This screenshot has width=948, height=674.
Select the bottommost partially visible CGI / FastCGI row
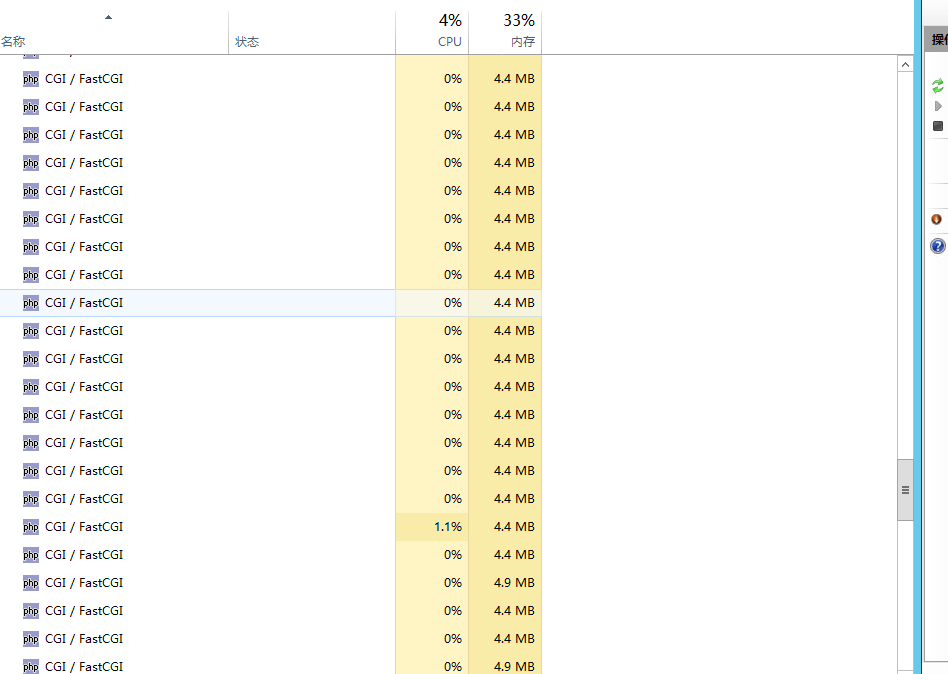click(x=84, y=666)
